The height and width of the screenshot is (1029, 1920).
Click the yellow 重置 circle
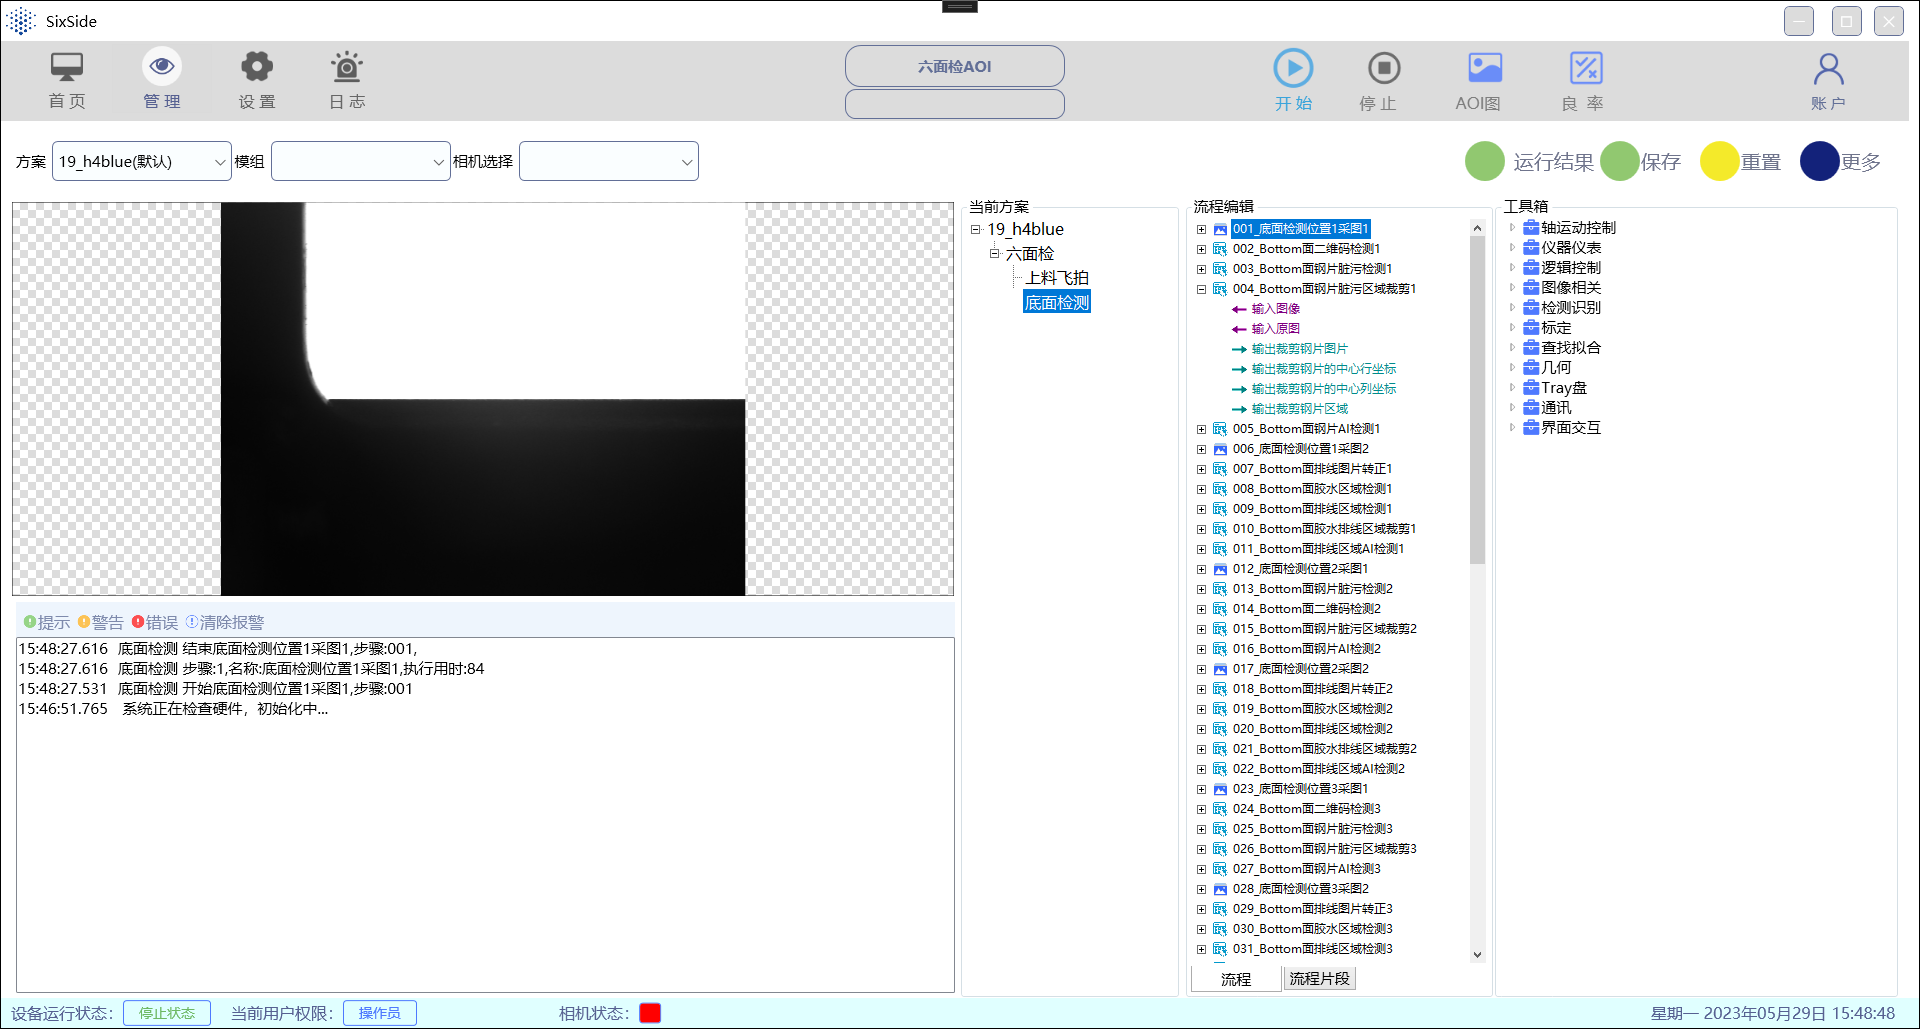coord(1720,161)
